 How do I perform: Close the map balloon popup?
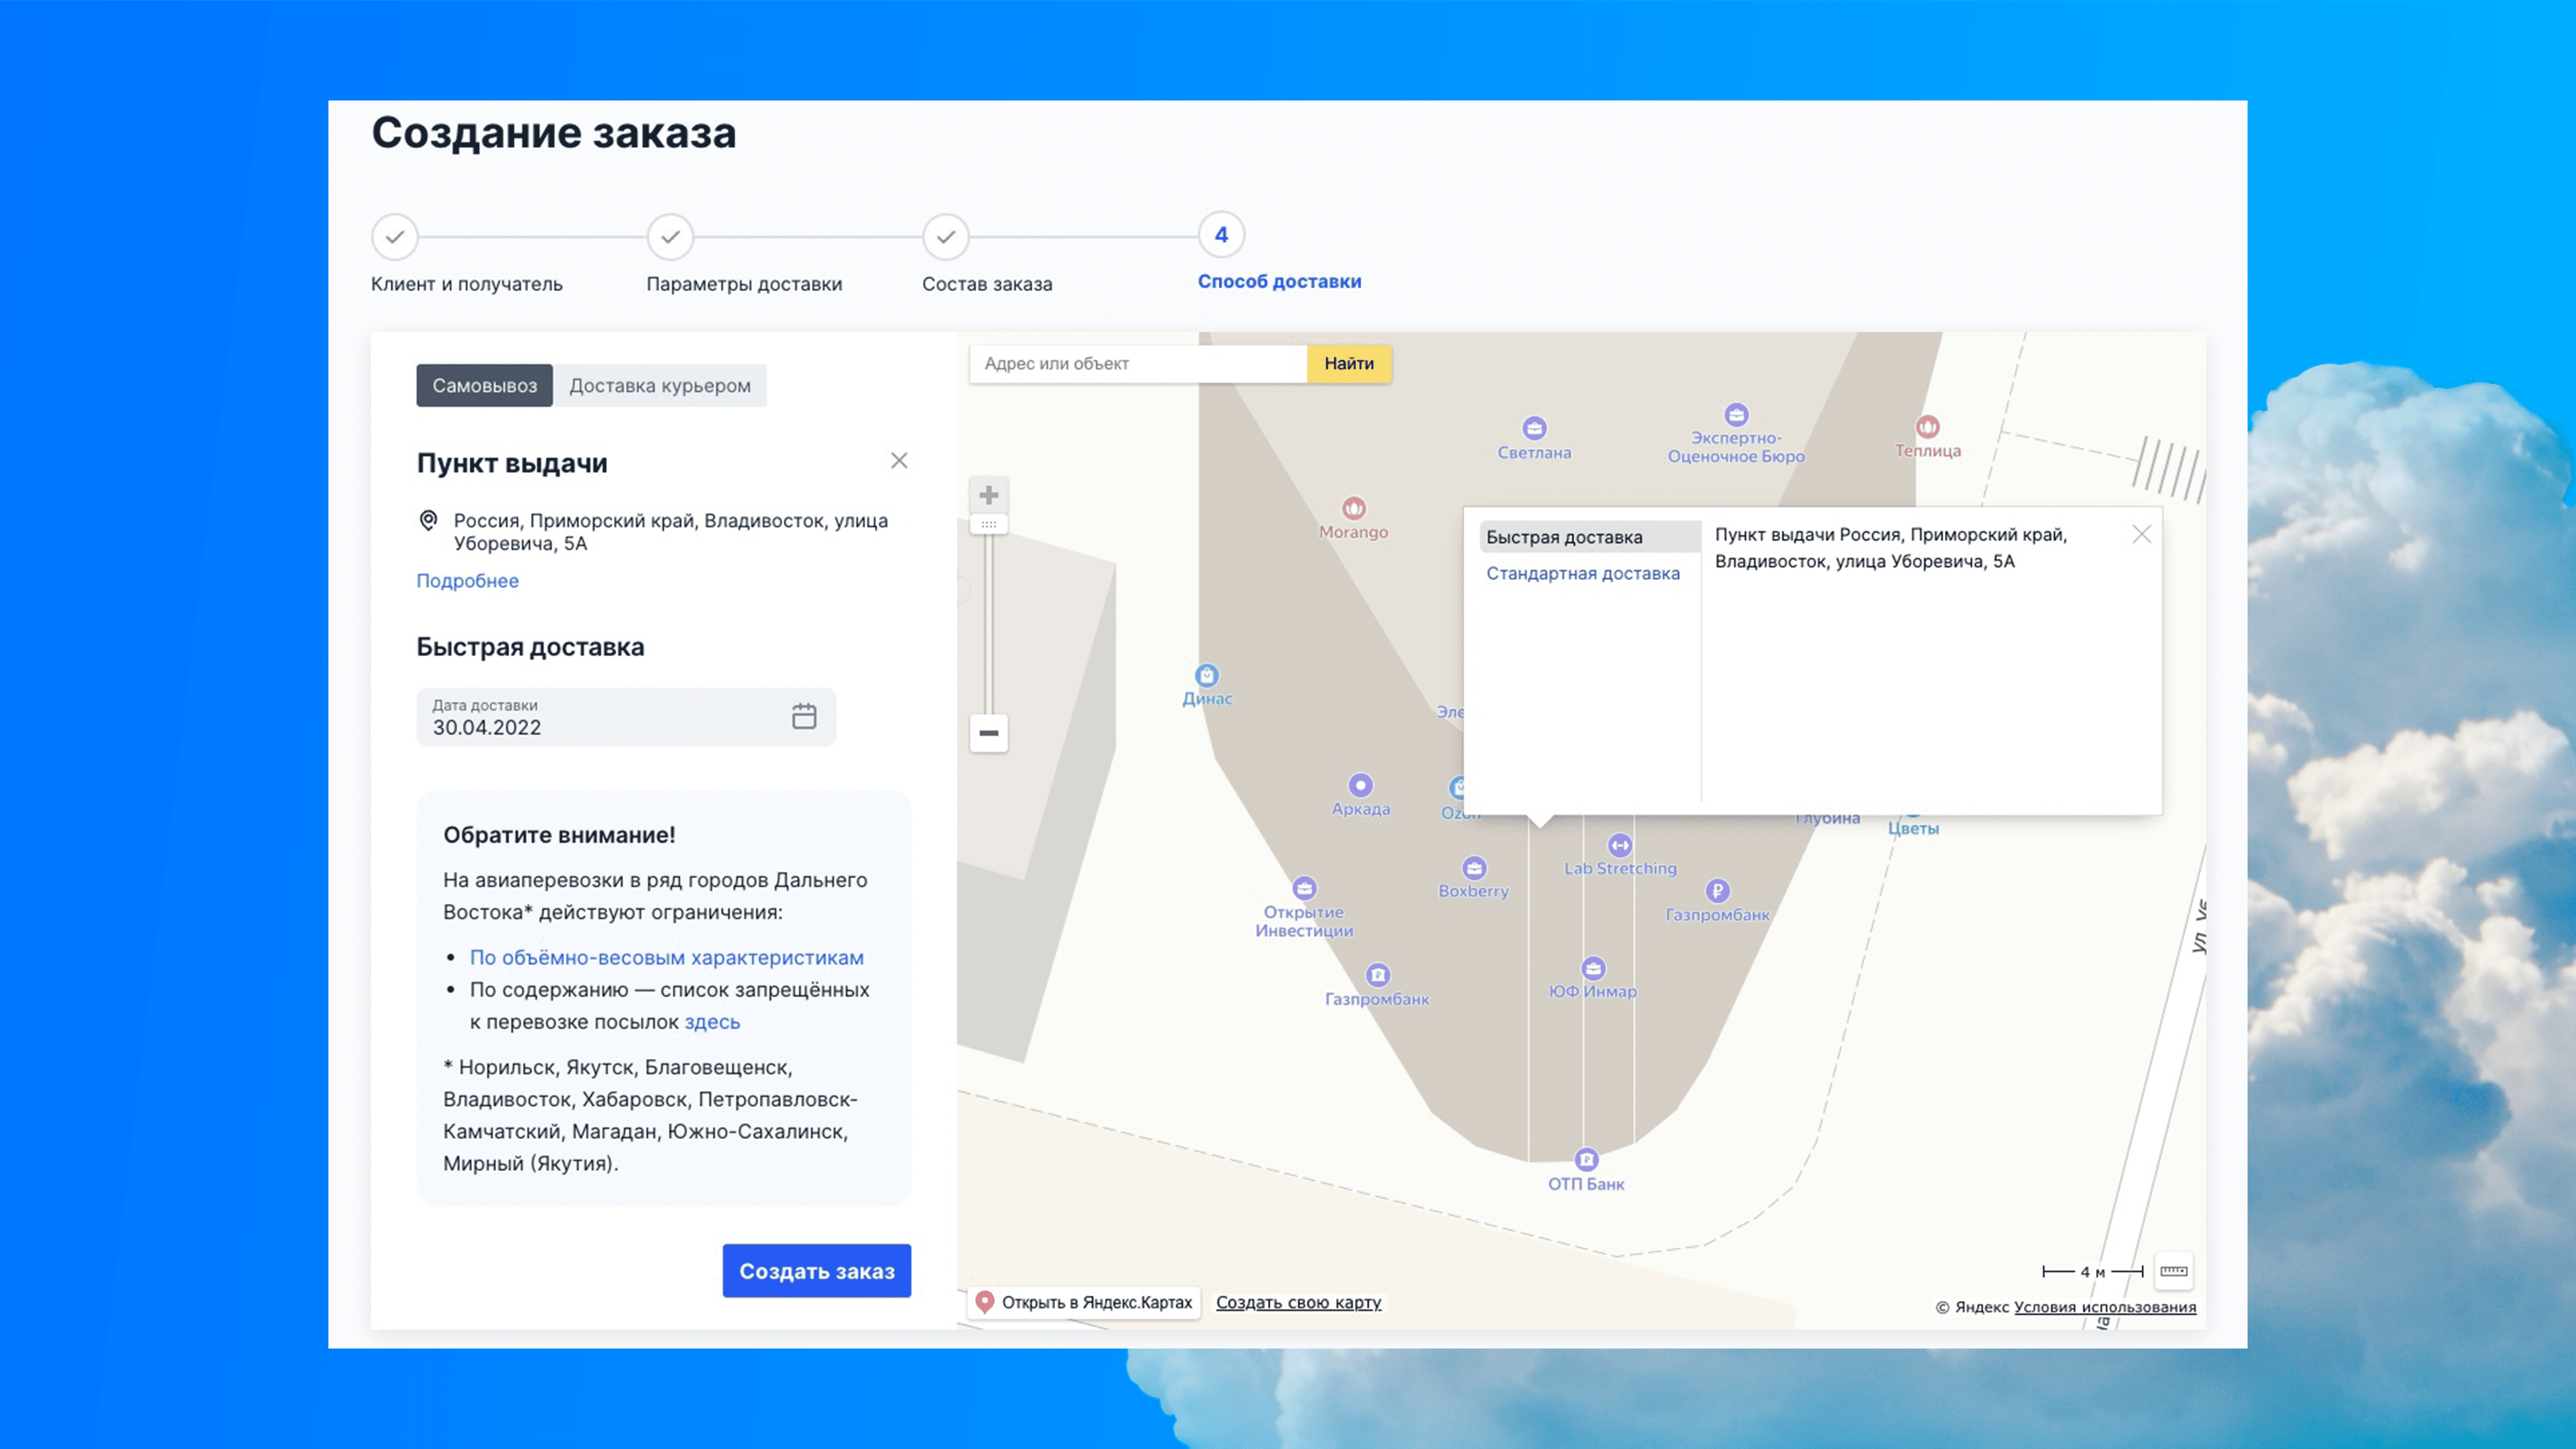click(2141, 535)
